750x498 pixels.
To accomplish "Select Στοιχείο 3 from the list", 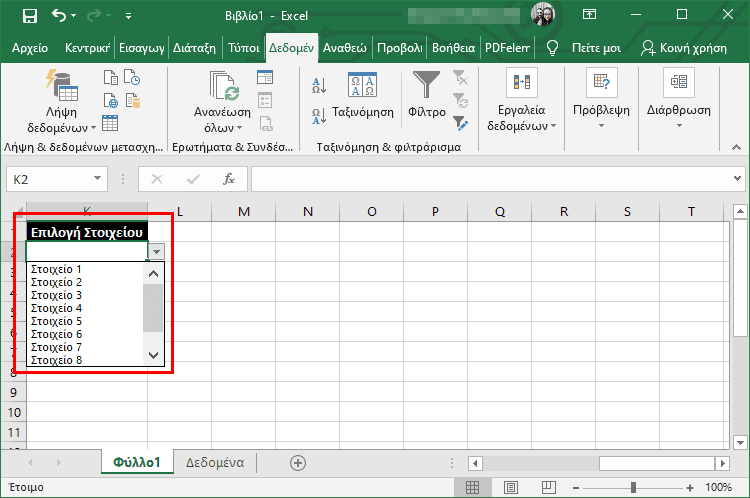I will coord(56,295).
